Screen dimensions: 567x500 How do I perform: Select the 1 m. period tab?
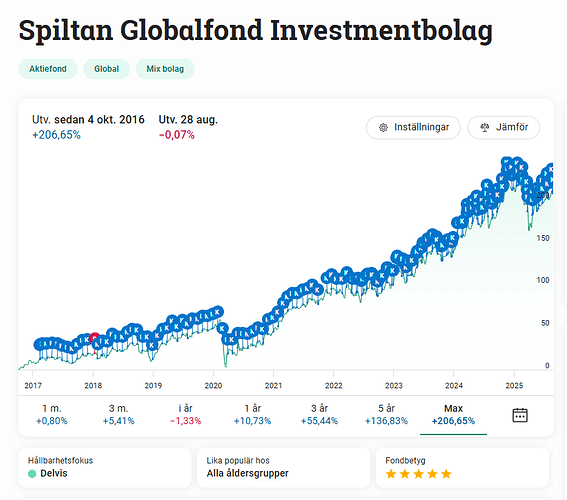coord(52,415)
